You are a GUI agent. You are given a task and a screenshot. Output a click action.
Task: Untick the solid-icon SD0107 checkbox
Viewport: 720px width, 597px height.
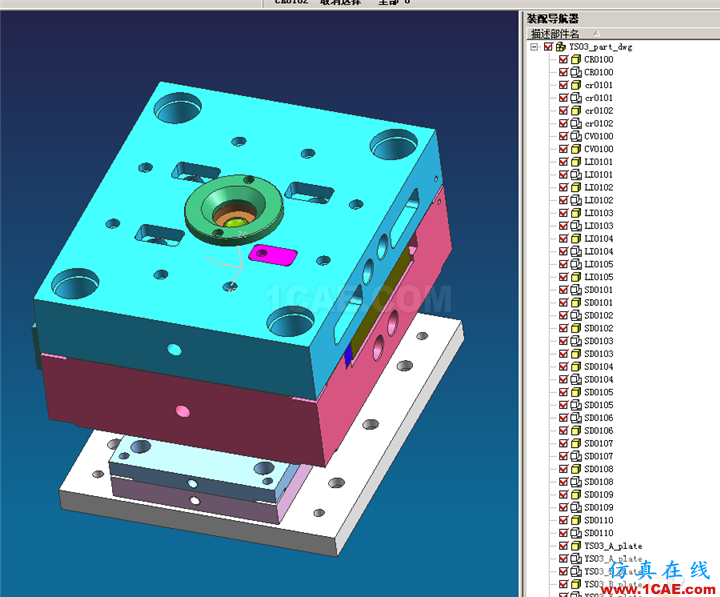pos(563,444)
